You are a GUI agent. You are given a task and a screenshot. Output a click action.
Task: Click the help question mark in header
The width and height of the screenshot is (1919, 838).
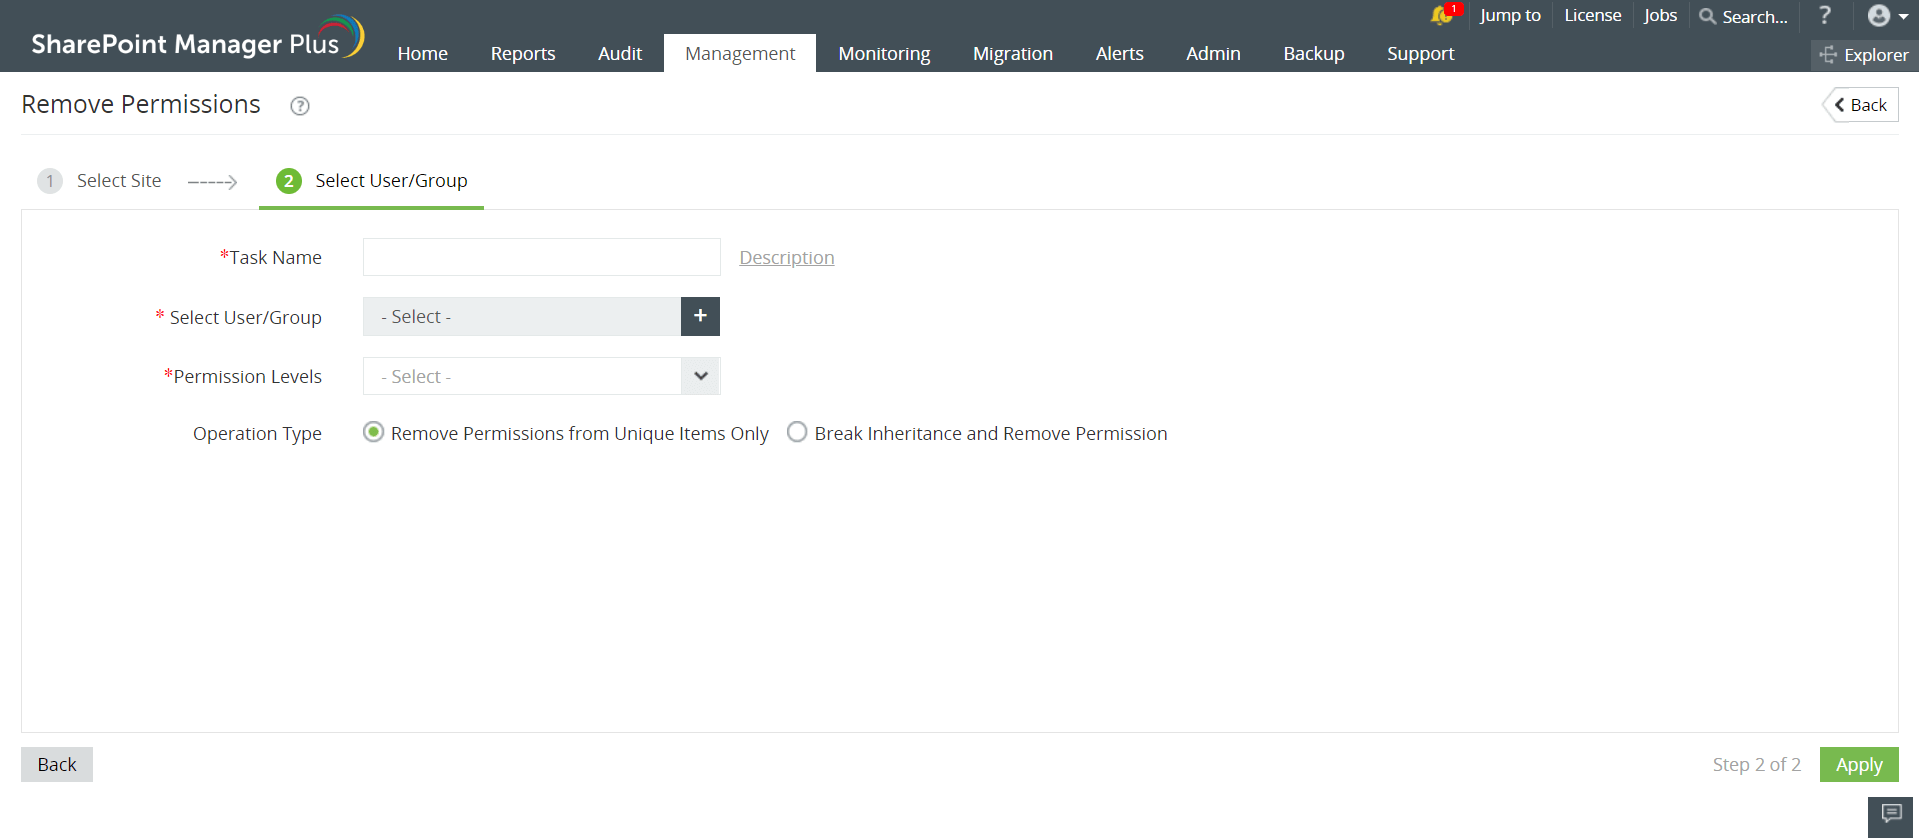(1825, 15)
